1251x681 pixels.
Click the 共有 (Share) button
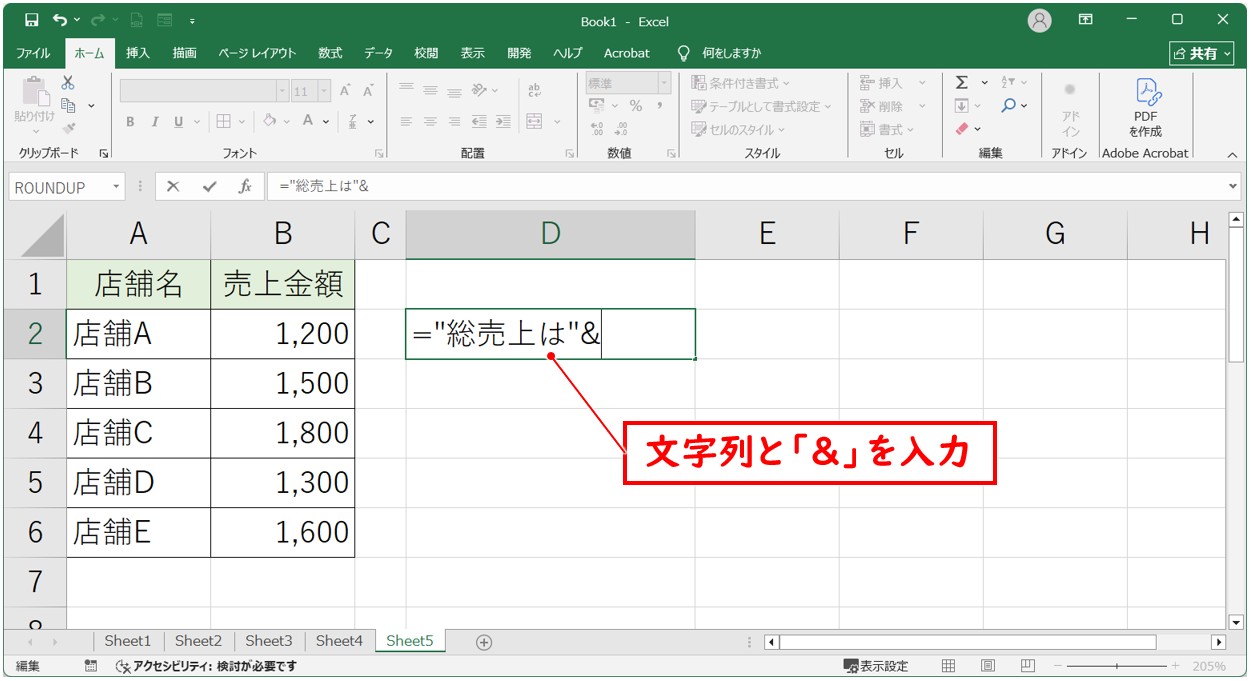1201,53
